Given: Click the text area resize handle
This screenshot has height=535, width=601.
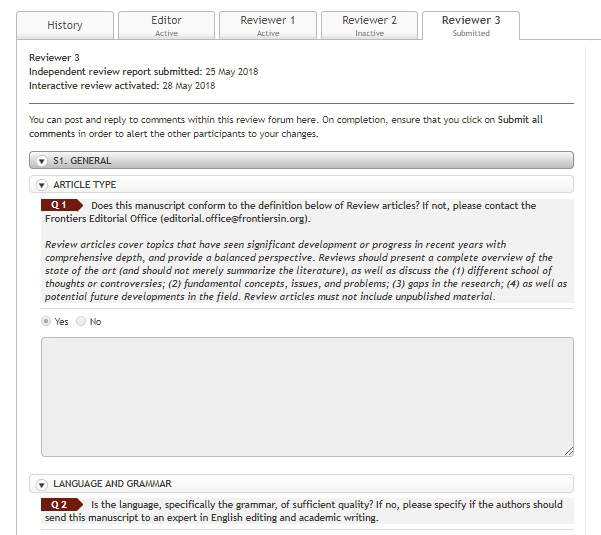Looking at the screenshot, I should point(569,452).
